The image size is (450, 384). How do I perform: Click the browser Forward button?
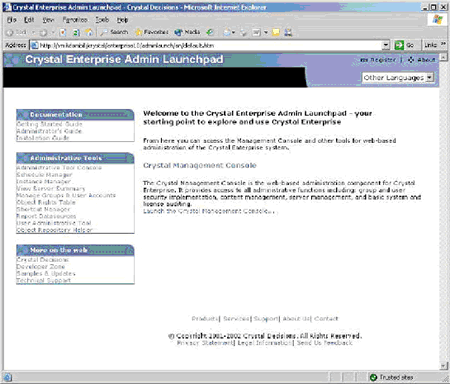pos(43,32)
